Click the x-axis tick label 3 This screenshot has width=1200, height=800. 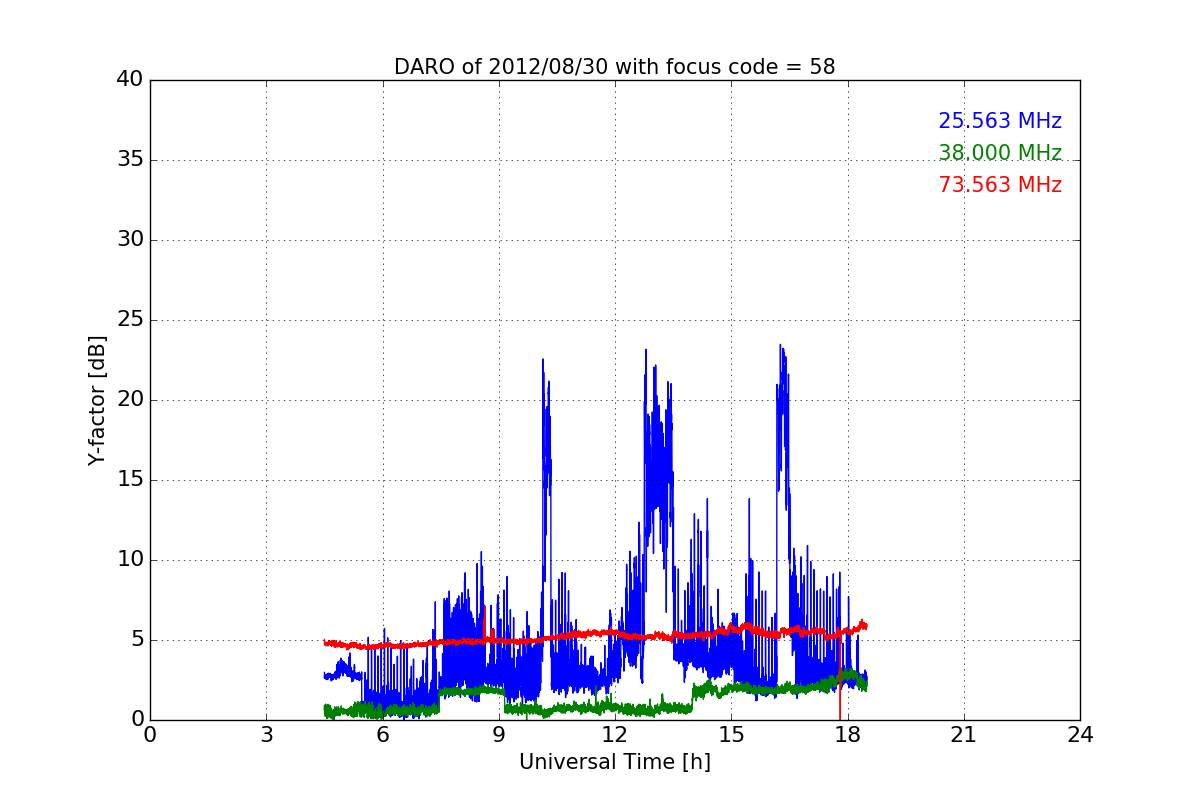tap(266, 734)
